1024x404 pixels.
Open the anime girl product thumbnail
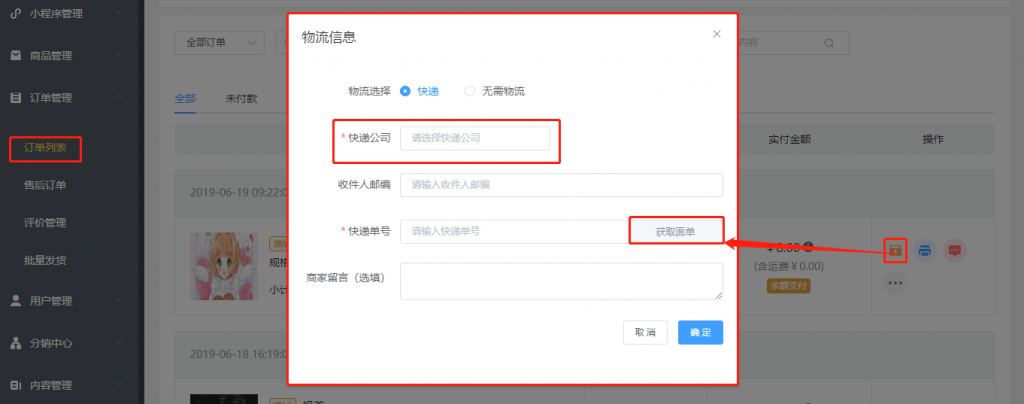point(223,266)
